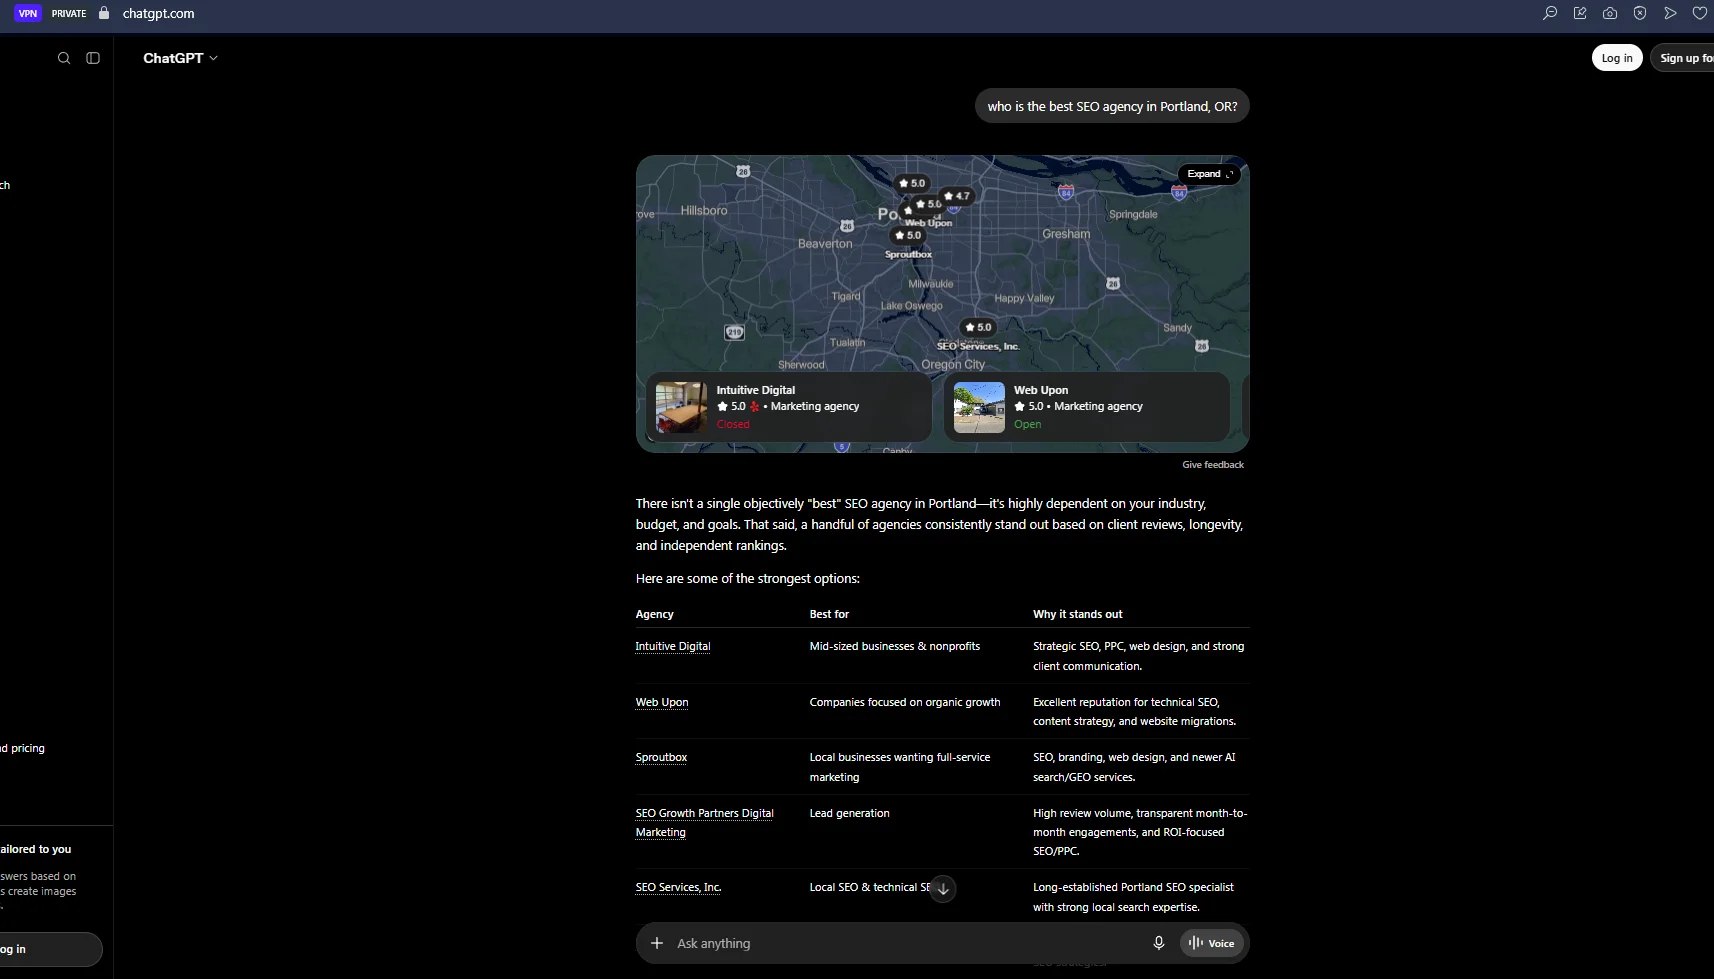Click the chatgpt.com address bar URL

click(158, 13)
